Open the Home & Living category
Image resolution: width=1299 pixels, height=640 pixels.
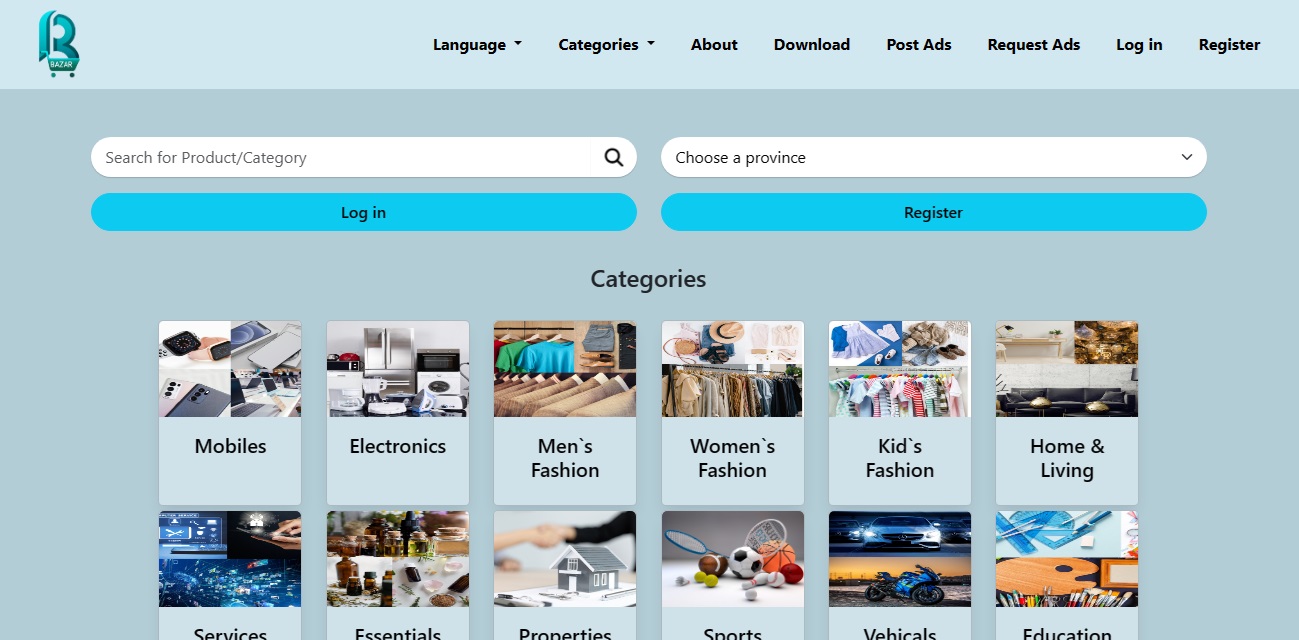1067,413
